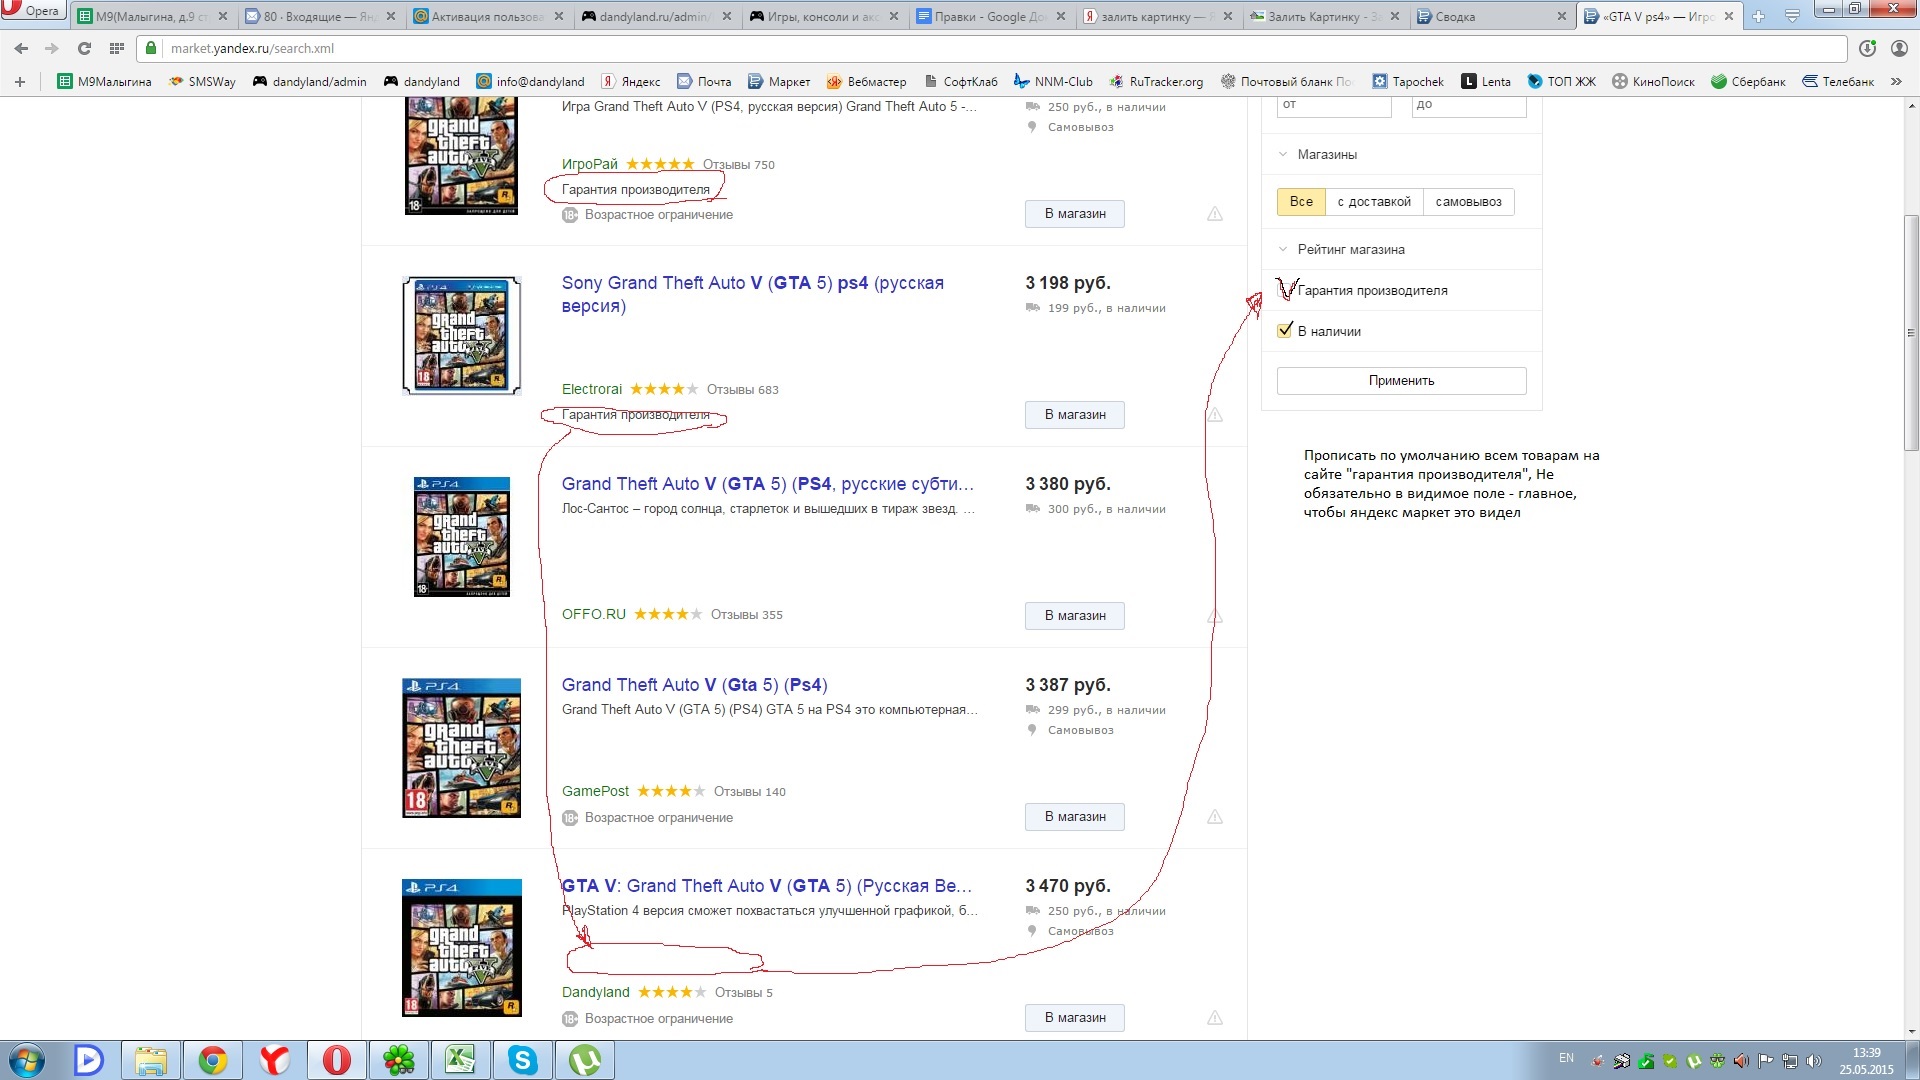Open Skype from the taskbar

point(523,1060)
